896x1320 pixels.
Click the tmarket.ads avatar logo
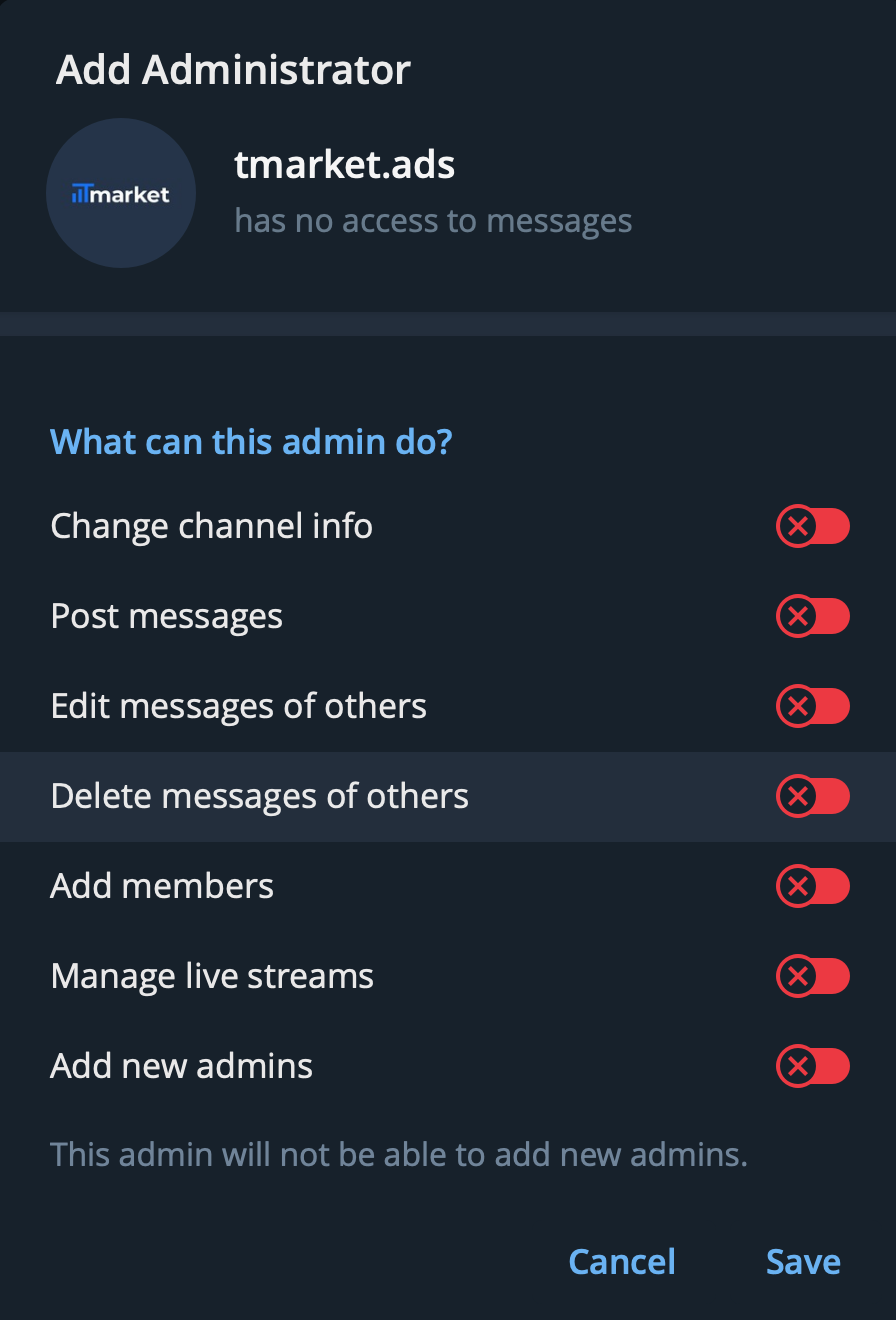click(121, 194)
